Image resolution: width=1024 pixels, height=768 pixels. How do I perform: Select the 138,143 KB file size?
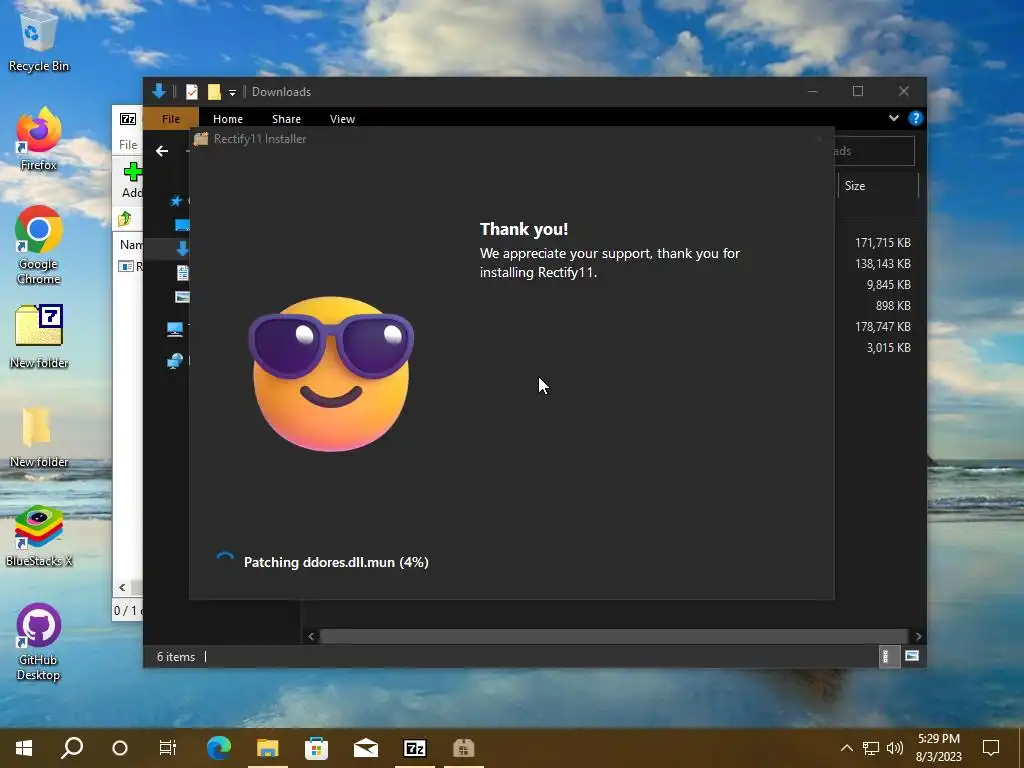click(x=882, y=263)
